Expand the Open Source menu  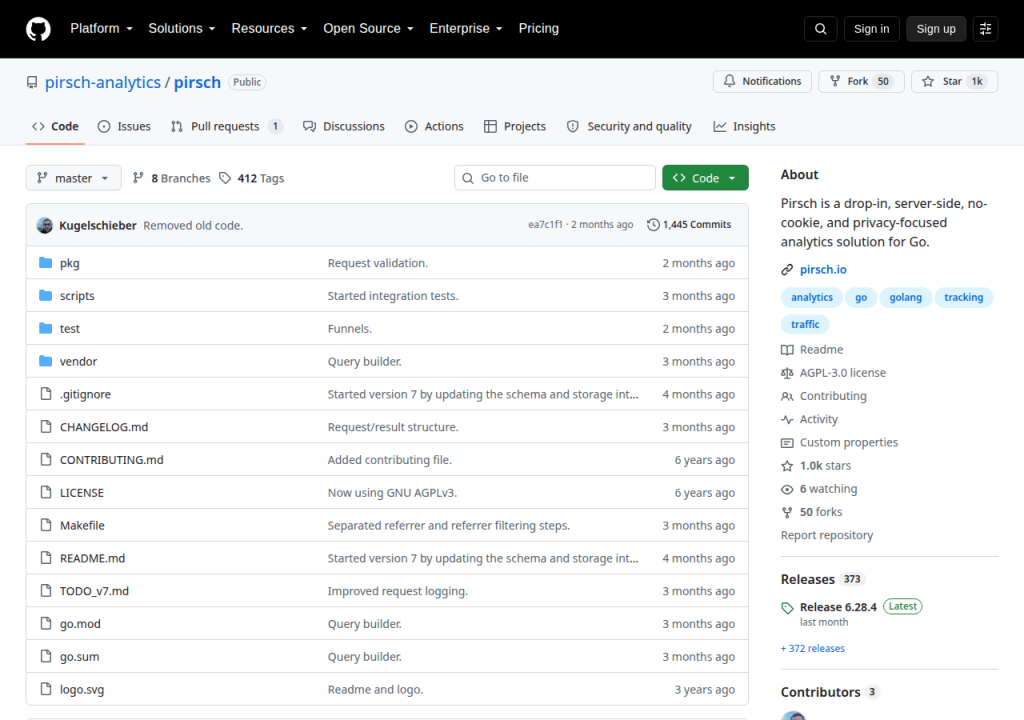click(368, 29)
